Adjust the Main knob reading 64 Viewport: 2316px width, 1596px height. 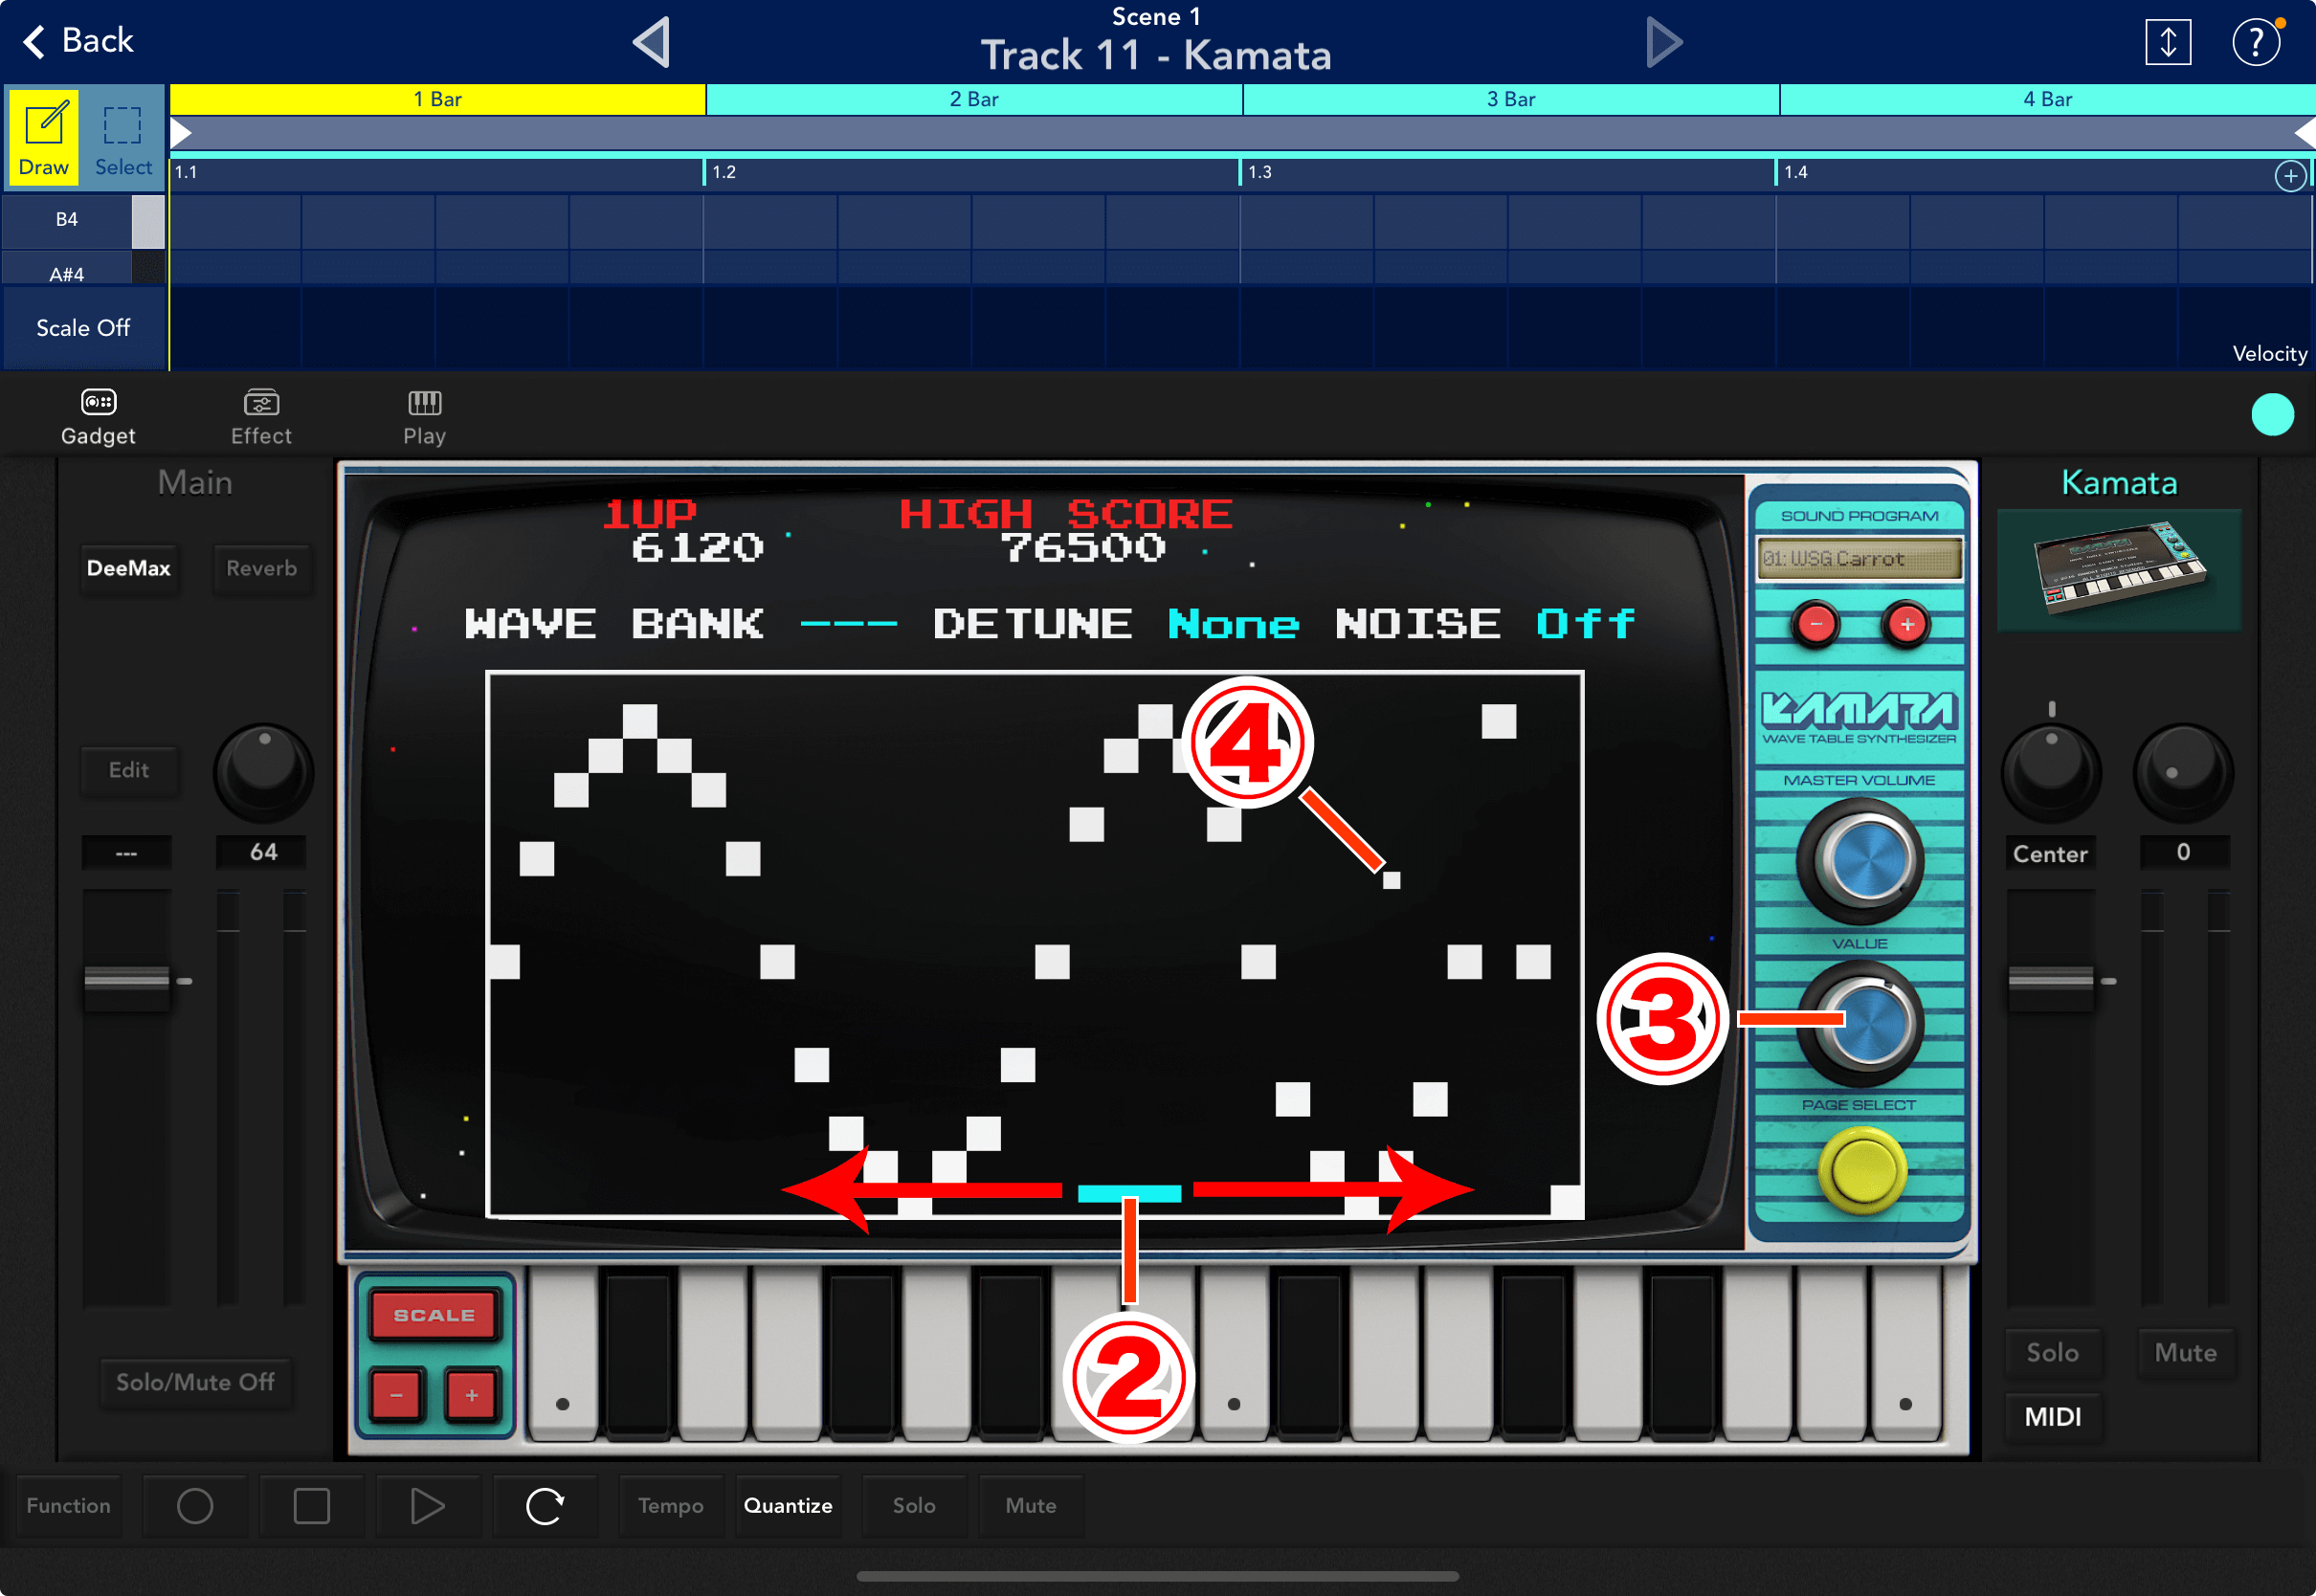pyautogui.click(x=264, y=772)
